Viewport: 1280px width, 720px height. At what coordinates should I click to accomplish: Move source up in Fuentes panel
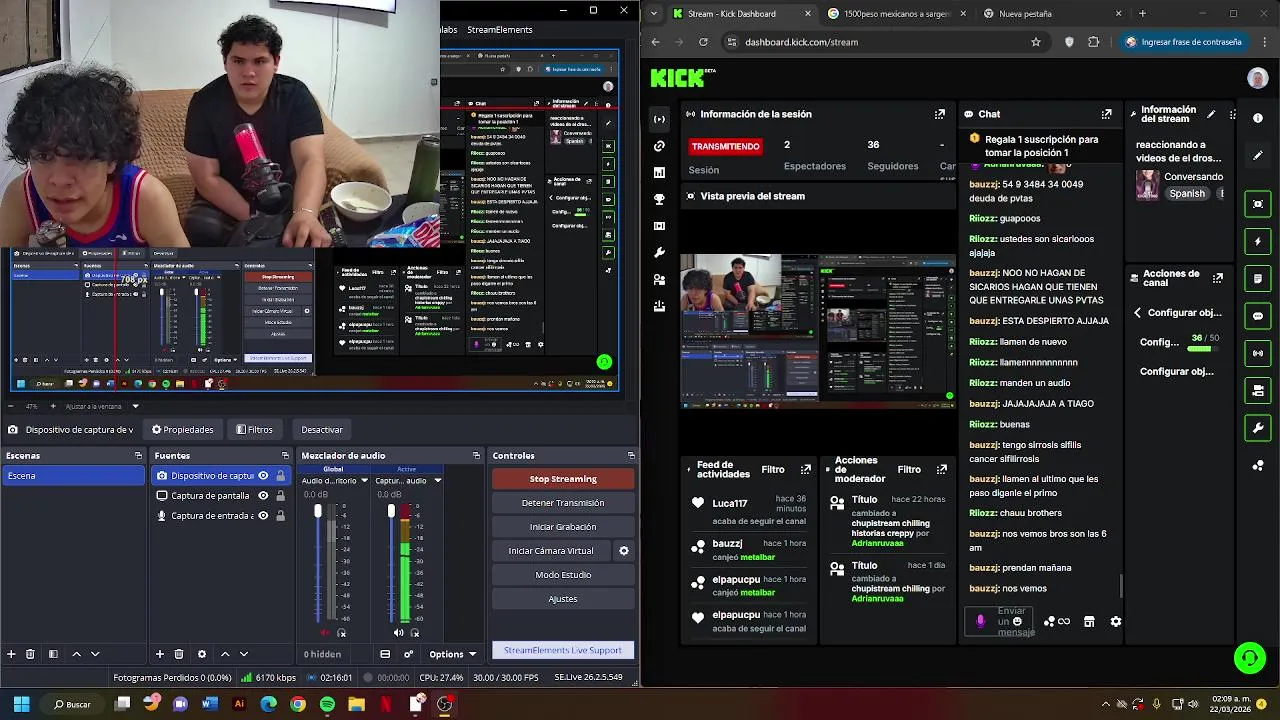tap(225, 654)
